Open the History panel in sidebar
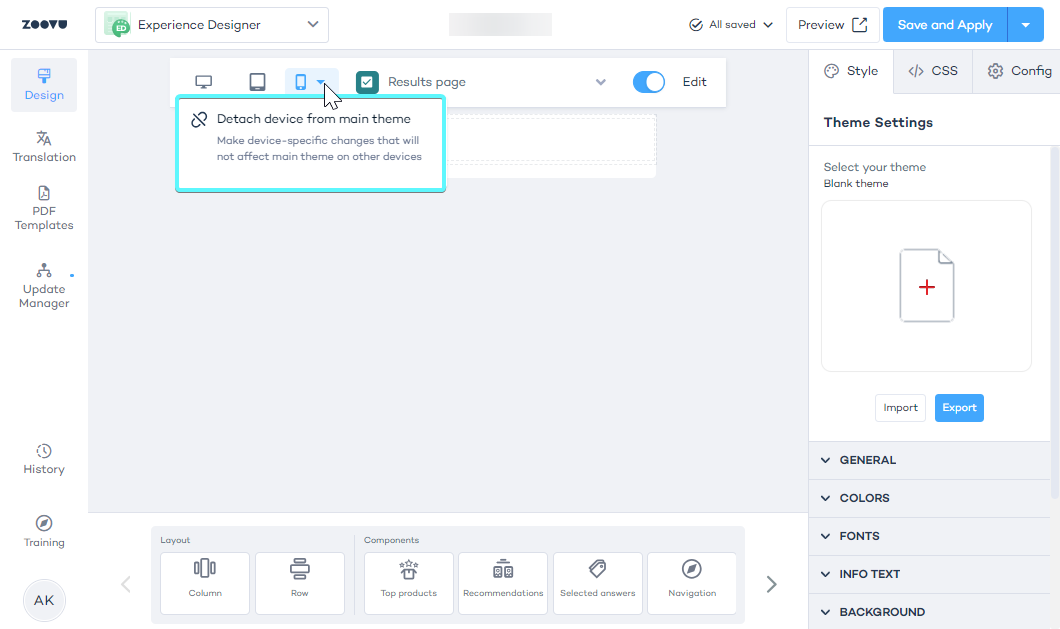Viewport: 1060px width, 629px height. 44,459
